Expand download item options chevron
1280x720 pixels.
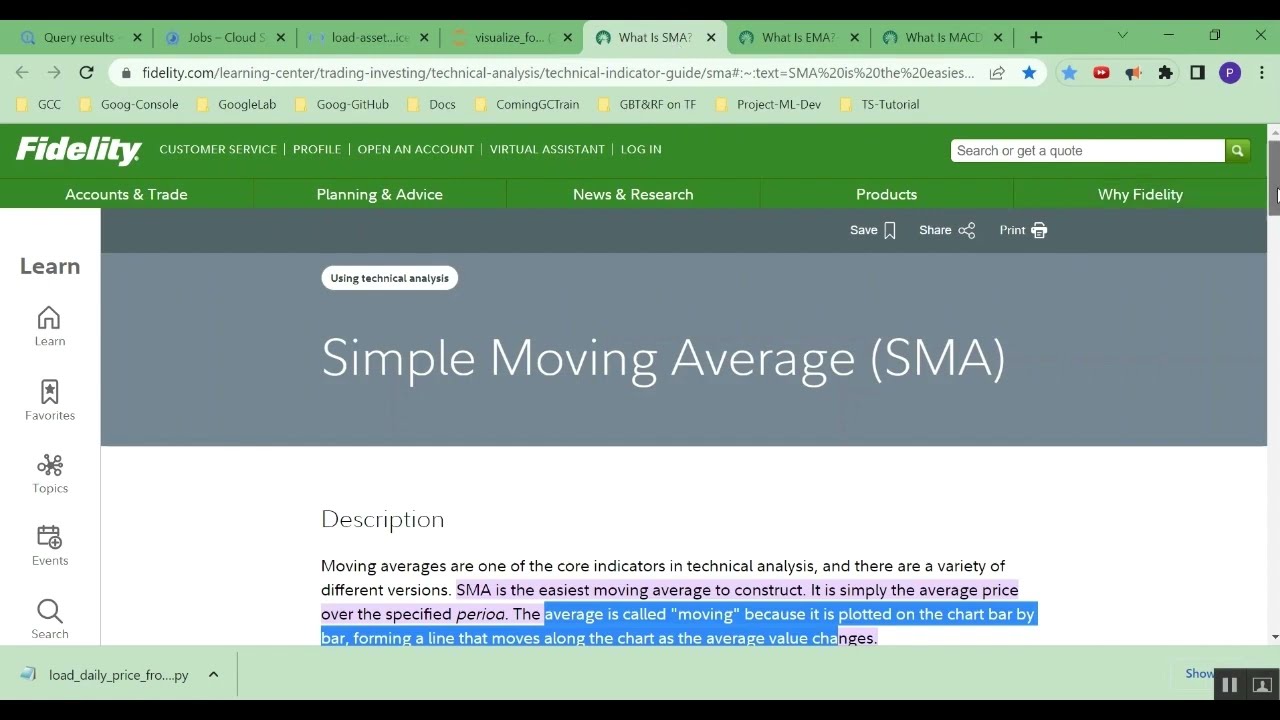(213, 675)
